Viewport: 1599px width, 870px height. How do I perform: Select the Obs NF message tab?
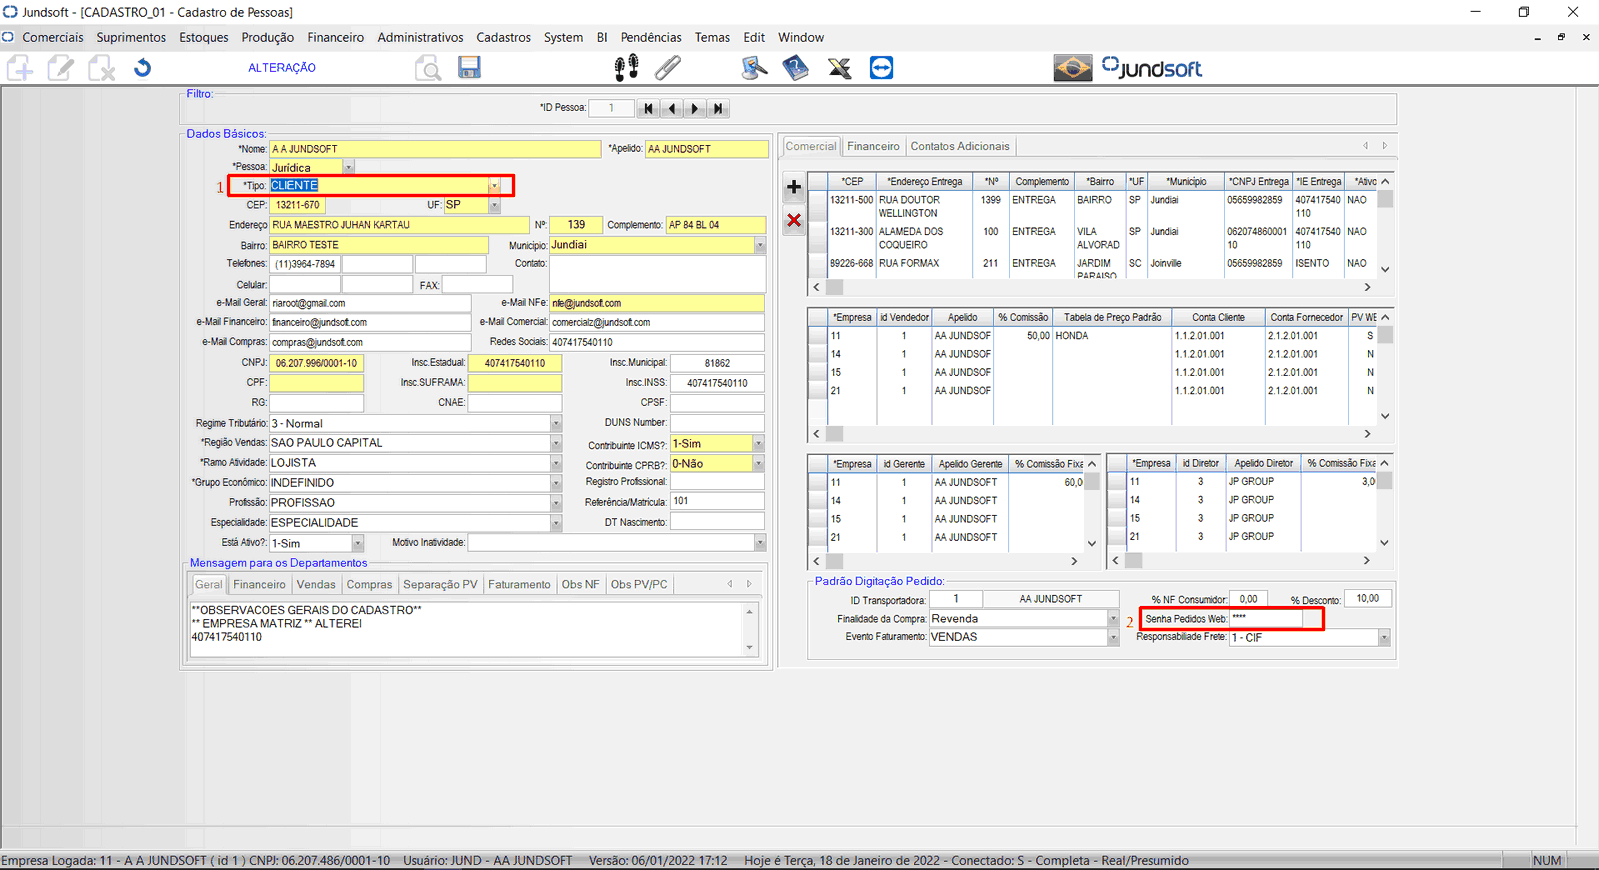coord(580,584)
